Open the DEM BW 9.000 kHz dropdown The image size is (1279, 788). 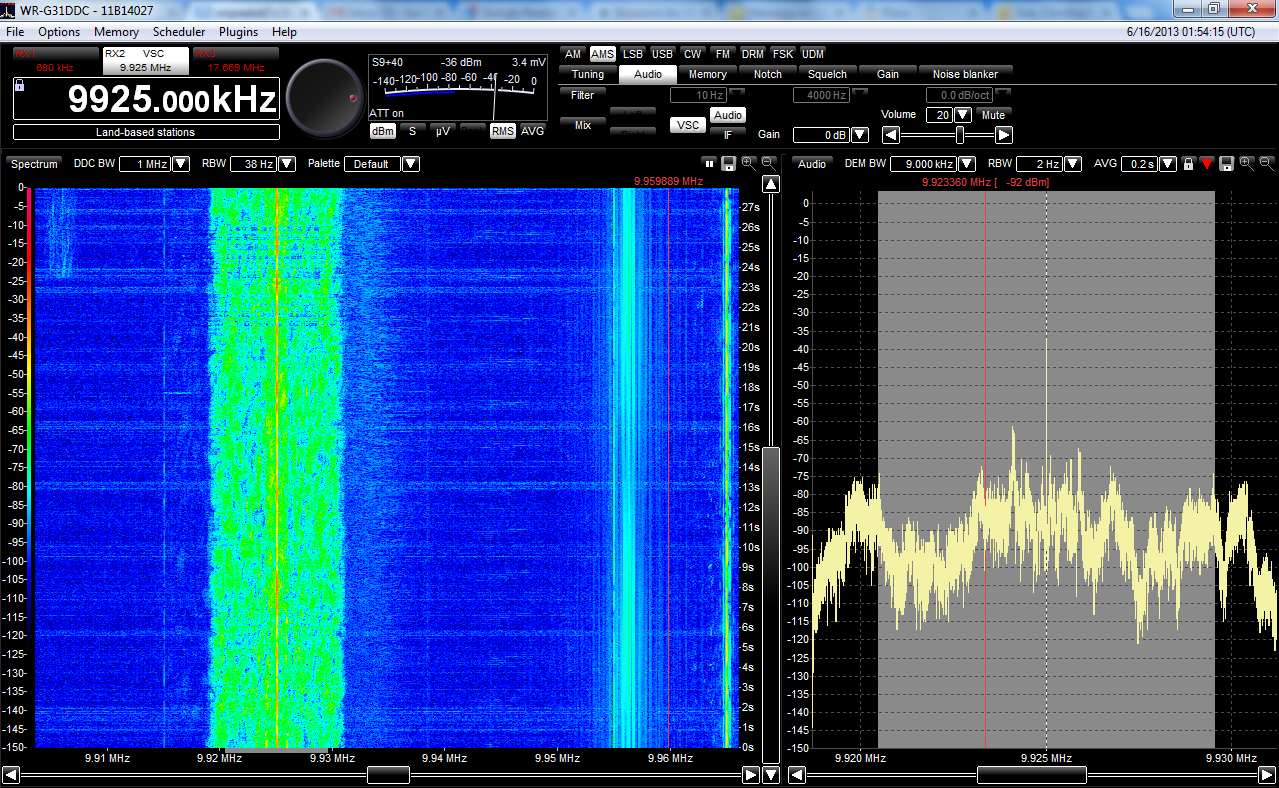click(x=967, y=164)
